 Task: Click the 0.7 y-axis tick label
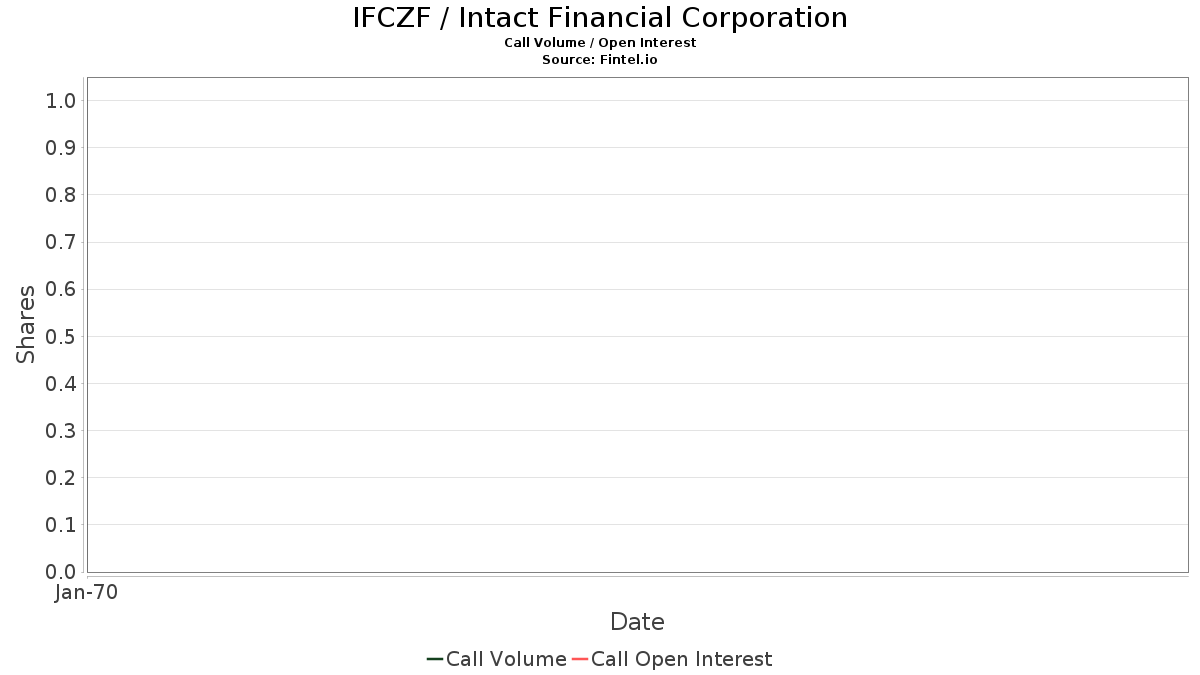pos(61,242)
